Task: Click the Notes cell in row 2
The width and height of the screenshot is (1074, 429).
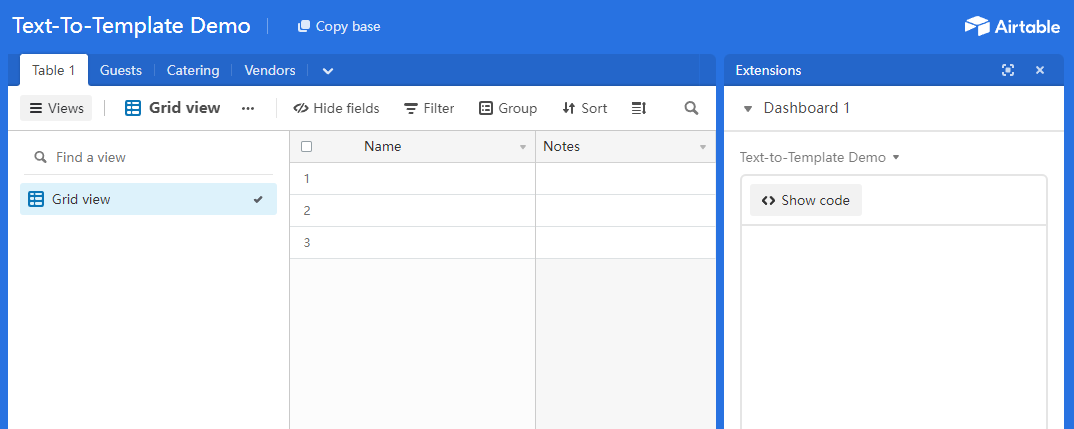Action: click(625, 210)
